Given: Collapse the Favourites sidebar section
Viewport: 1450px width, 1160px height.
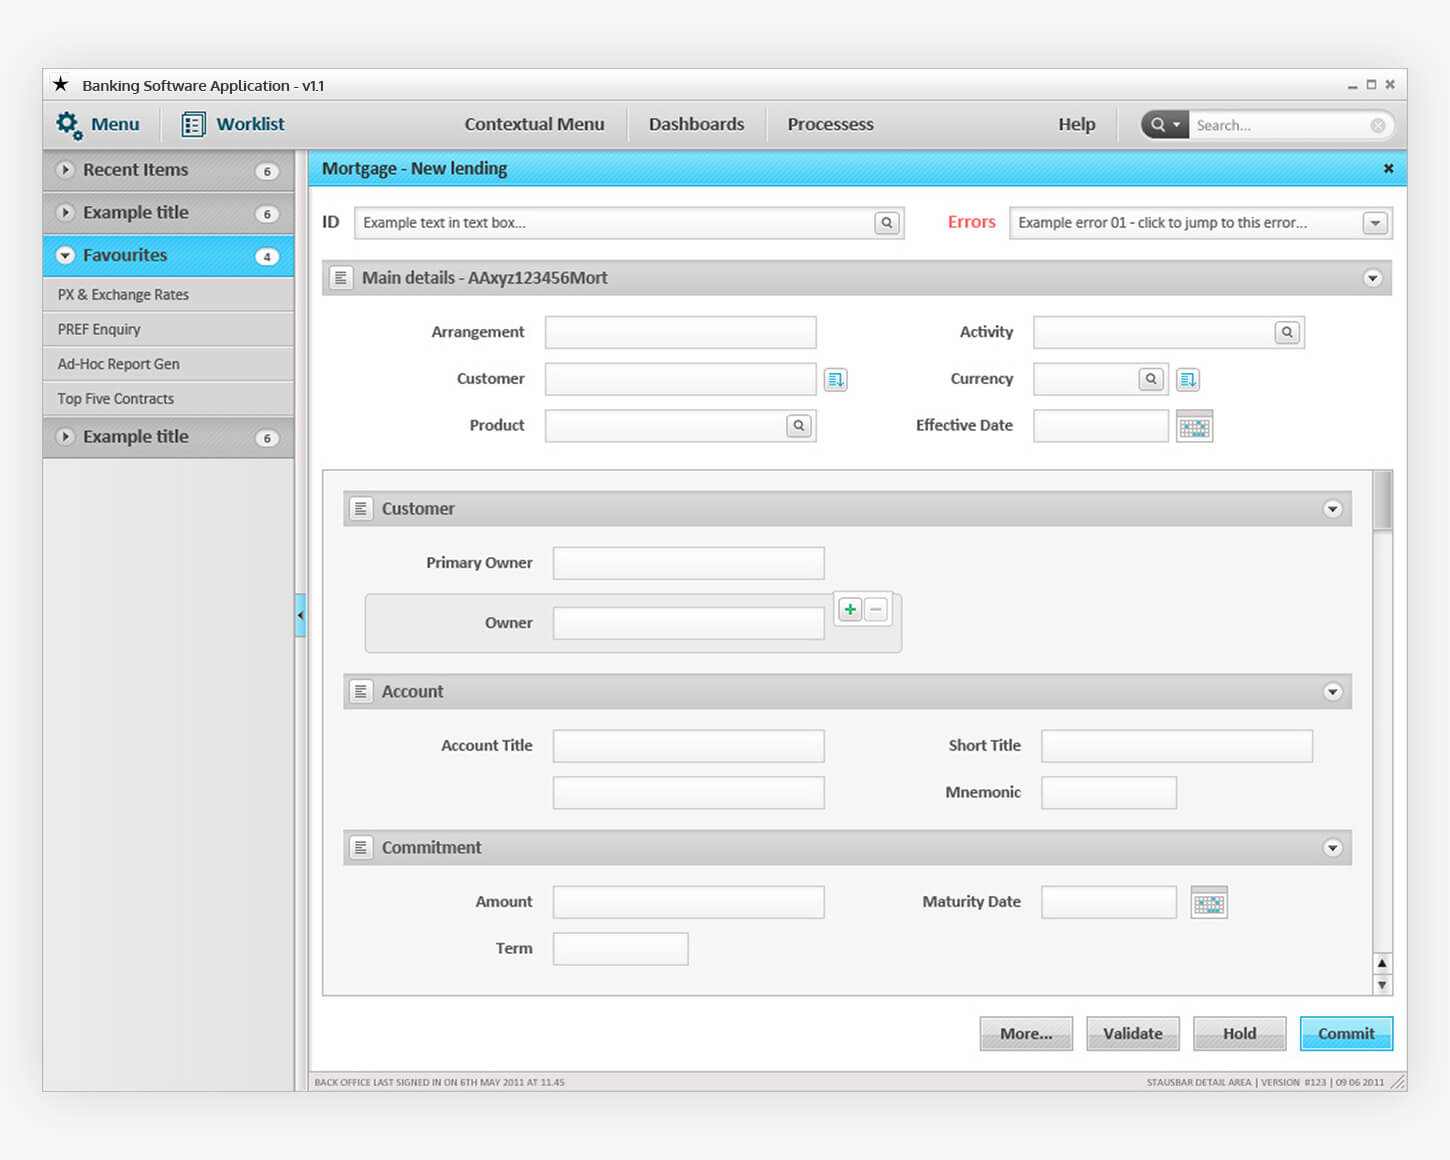Looking at the screenshot, I should 65,255.
